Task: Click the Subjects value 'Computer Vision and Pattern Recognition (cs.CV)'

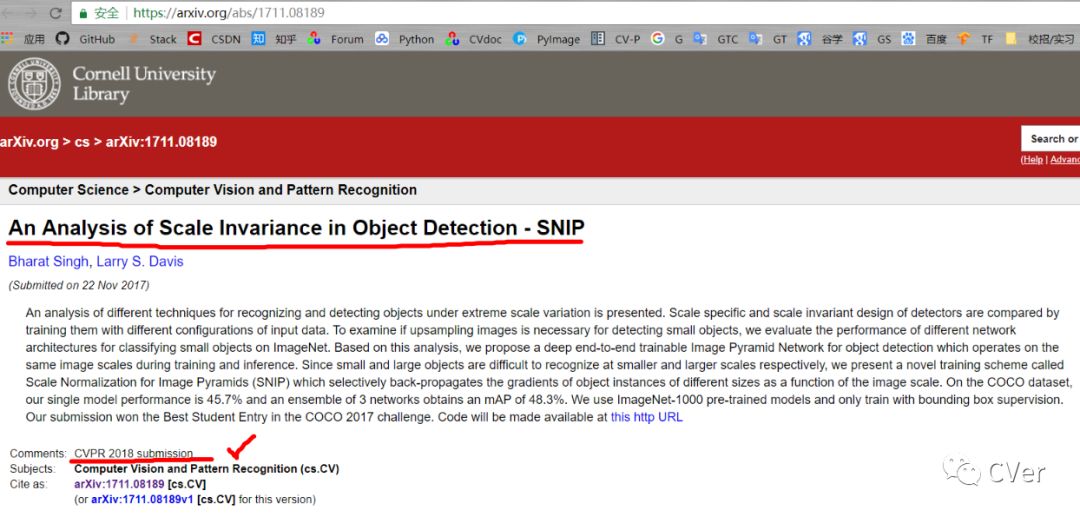Action: coord(207,469)
